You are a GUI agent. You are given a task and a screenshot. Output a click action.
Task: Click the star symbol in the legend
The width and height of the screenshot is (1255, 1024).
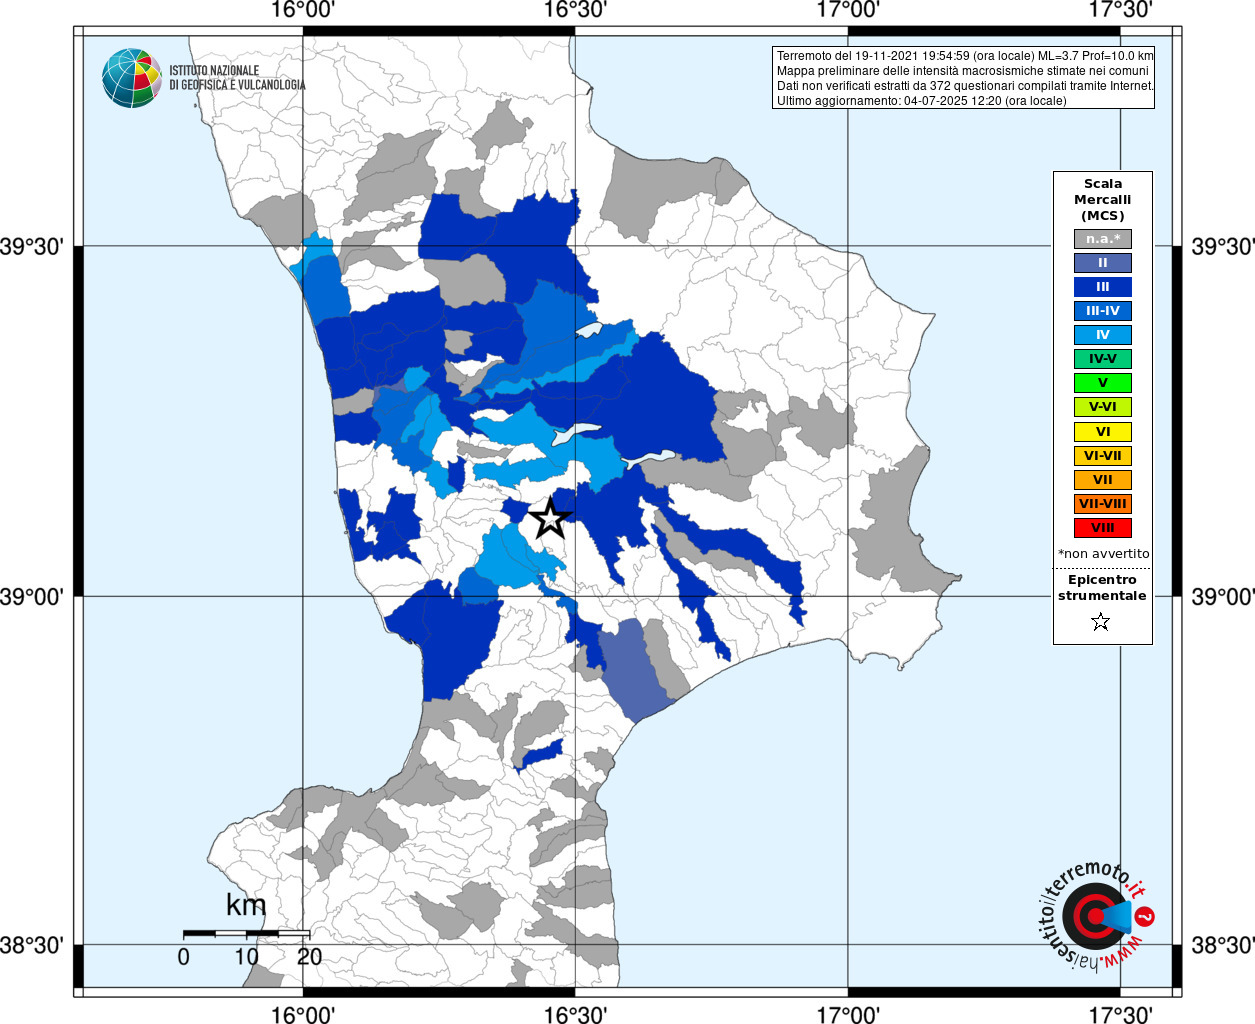click(x=1101, y=622)
